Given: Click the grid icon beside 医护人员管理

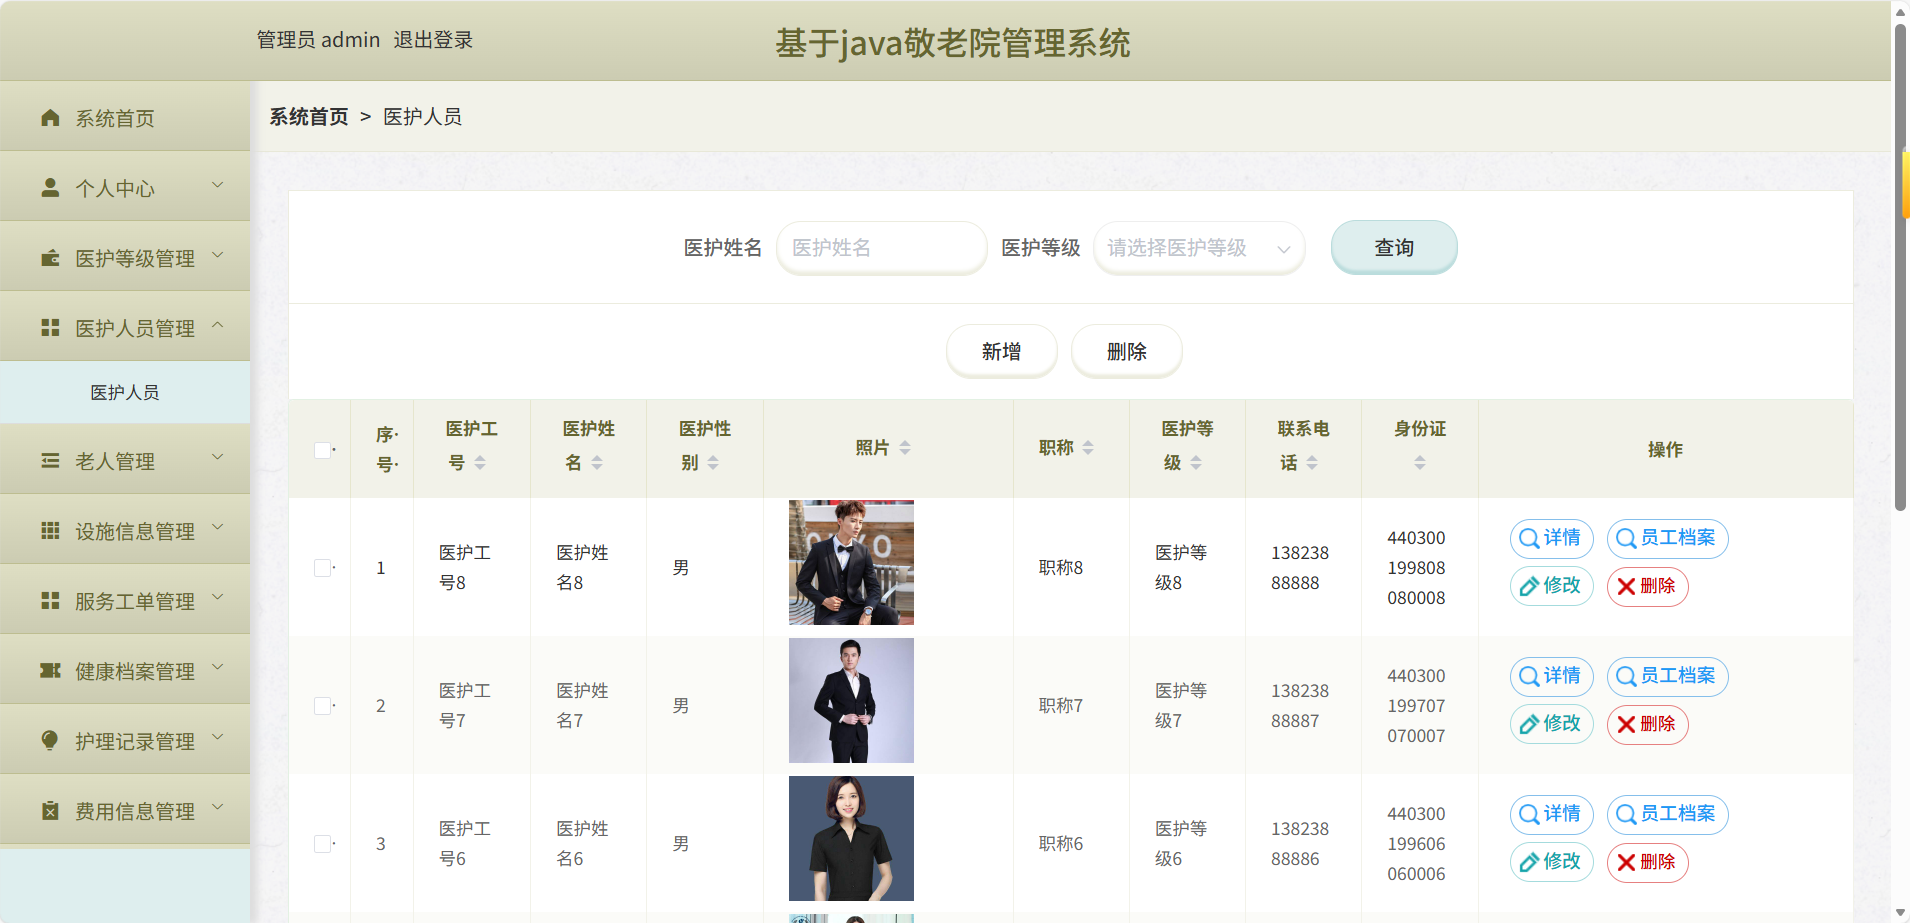Looking at the screenshot, I should click(50, 328).
